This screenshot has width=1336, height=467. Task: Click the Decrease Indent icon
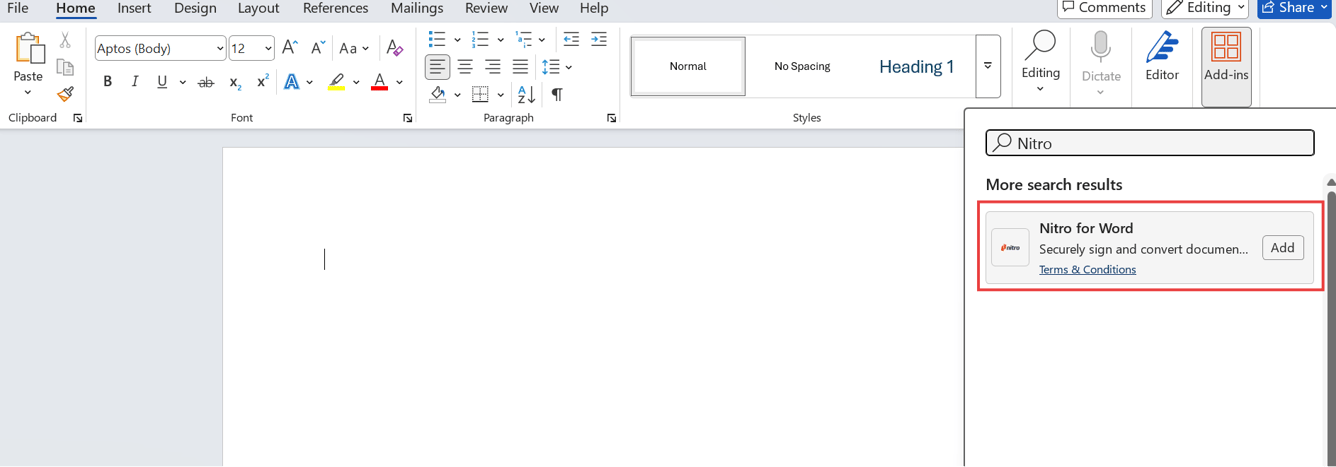(x=571, y=39)
